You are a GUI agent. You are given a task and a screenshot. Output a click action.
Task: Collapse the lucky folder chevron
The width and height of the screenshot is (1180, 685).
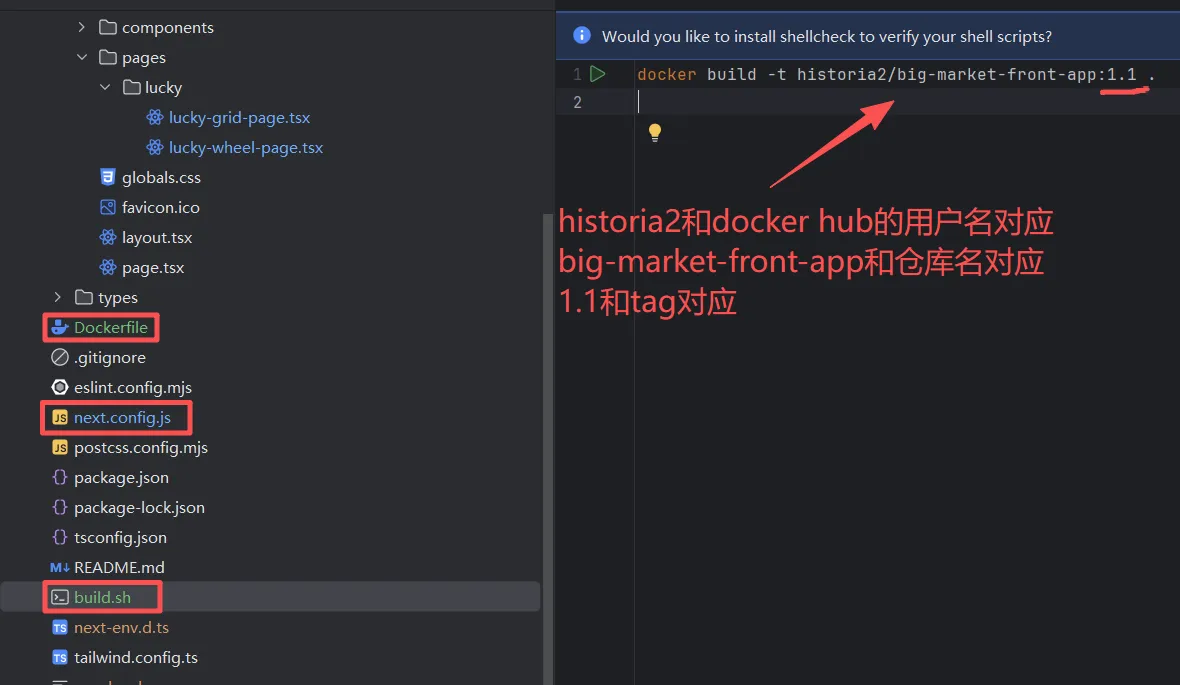click(x=106, y=87)
